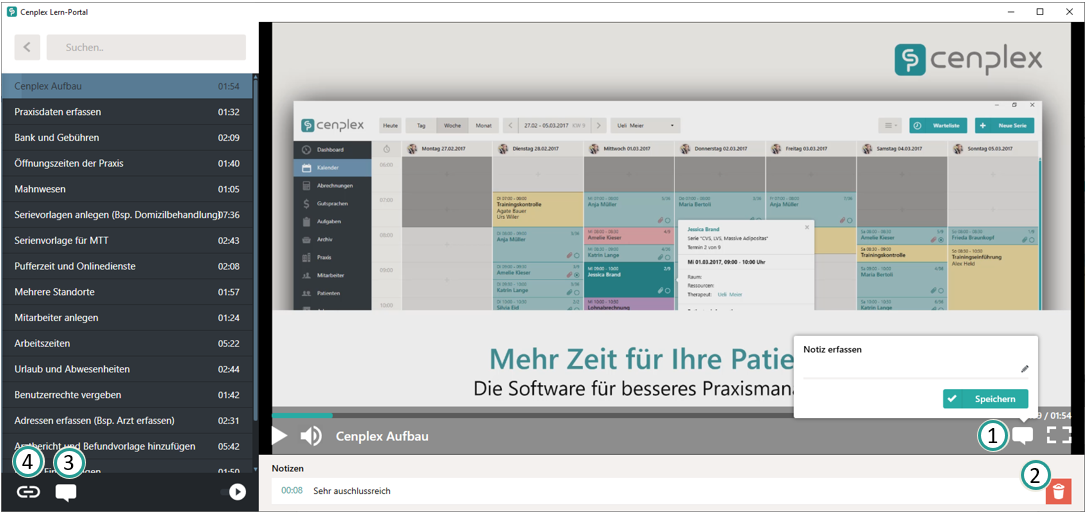This screenshot has width=1086, height=514.
Task: Open lesson Öffnungszeiten der Praxis
Action: pos(128,163)
